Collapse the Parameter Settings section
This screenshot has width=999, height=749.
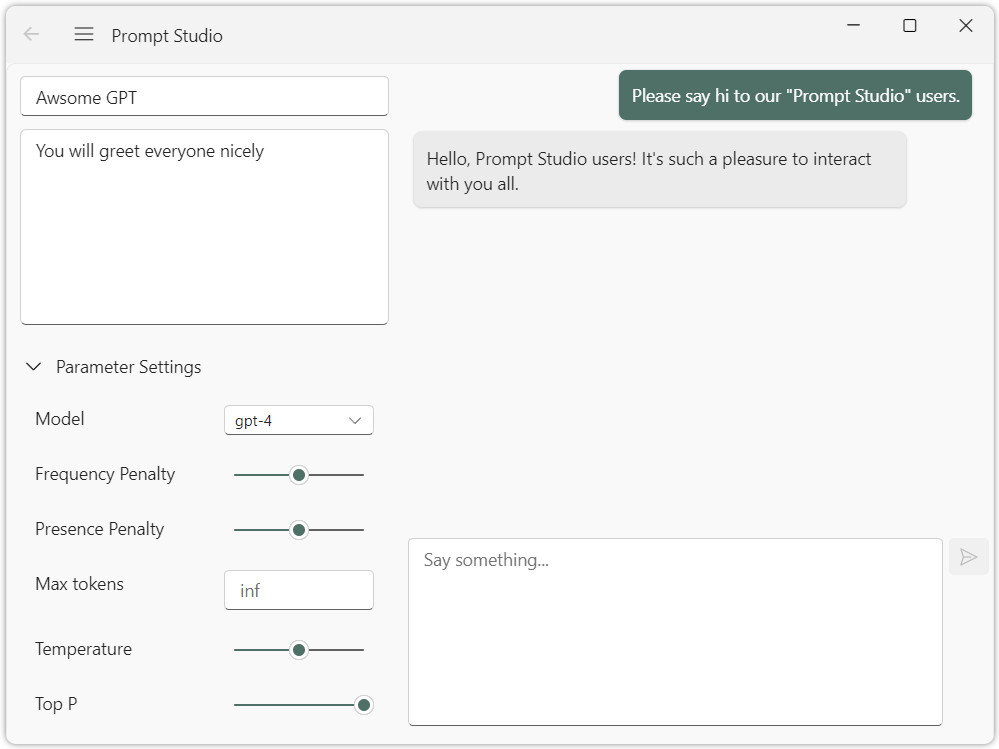[x=34, y=367]
